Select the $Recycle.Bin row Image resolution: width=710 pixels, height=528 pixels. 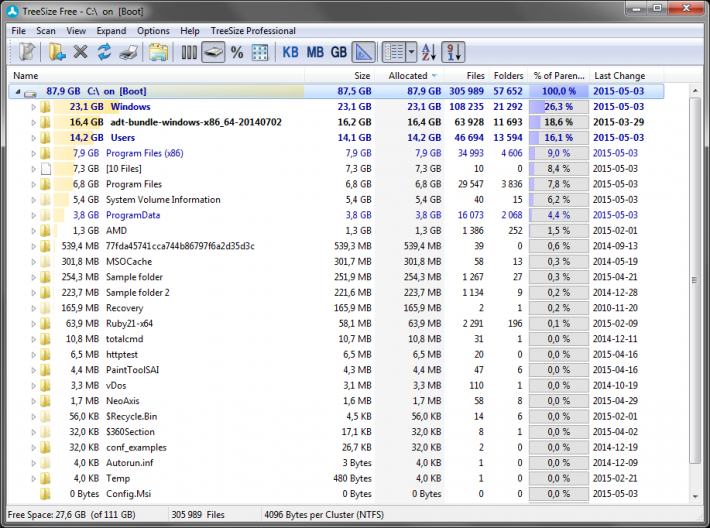(336, 417)
